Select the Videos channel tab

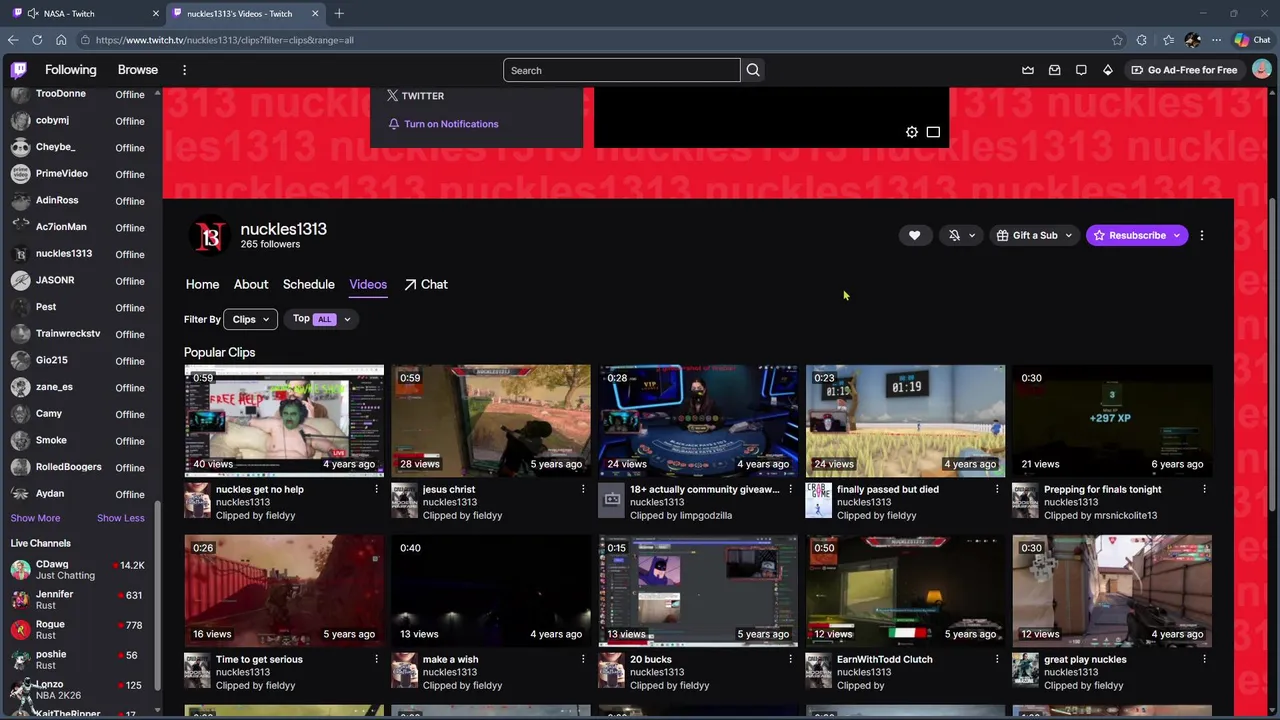click(x=368, y=284)
